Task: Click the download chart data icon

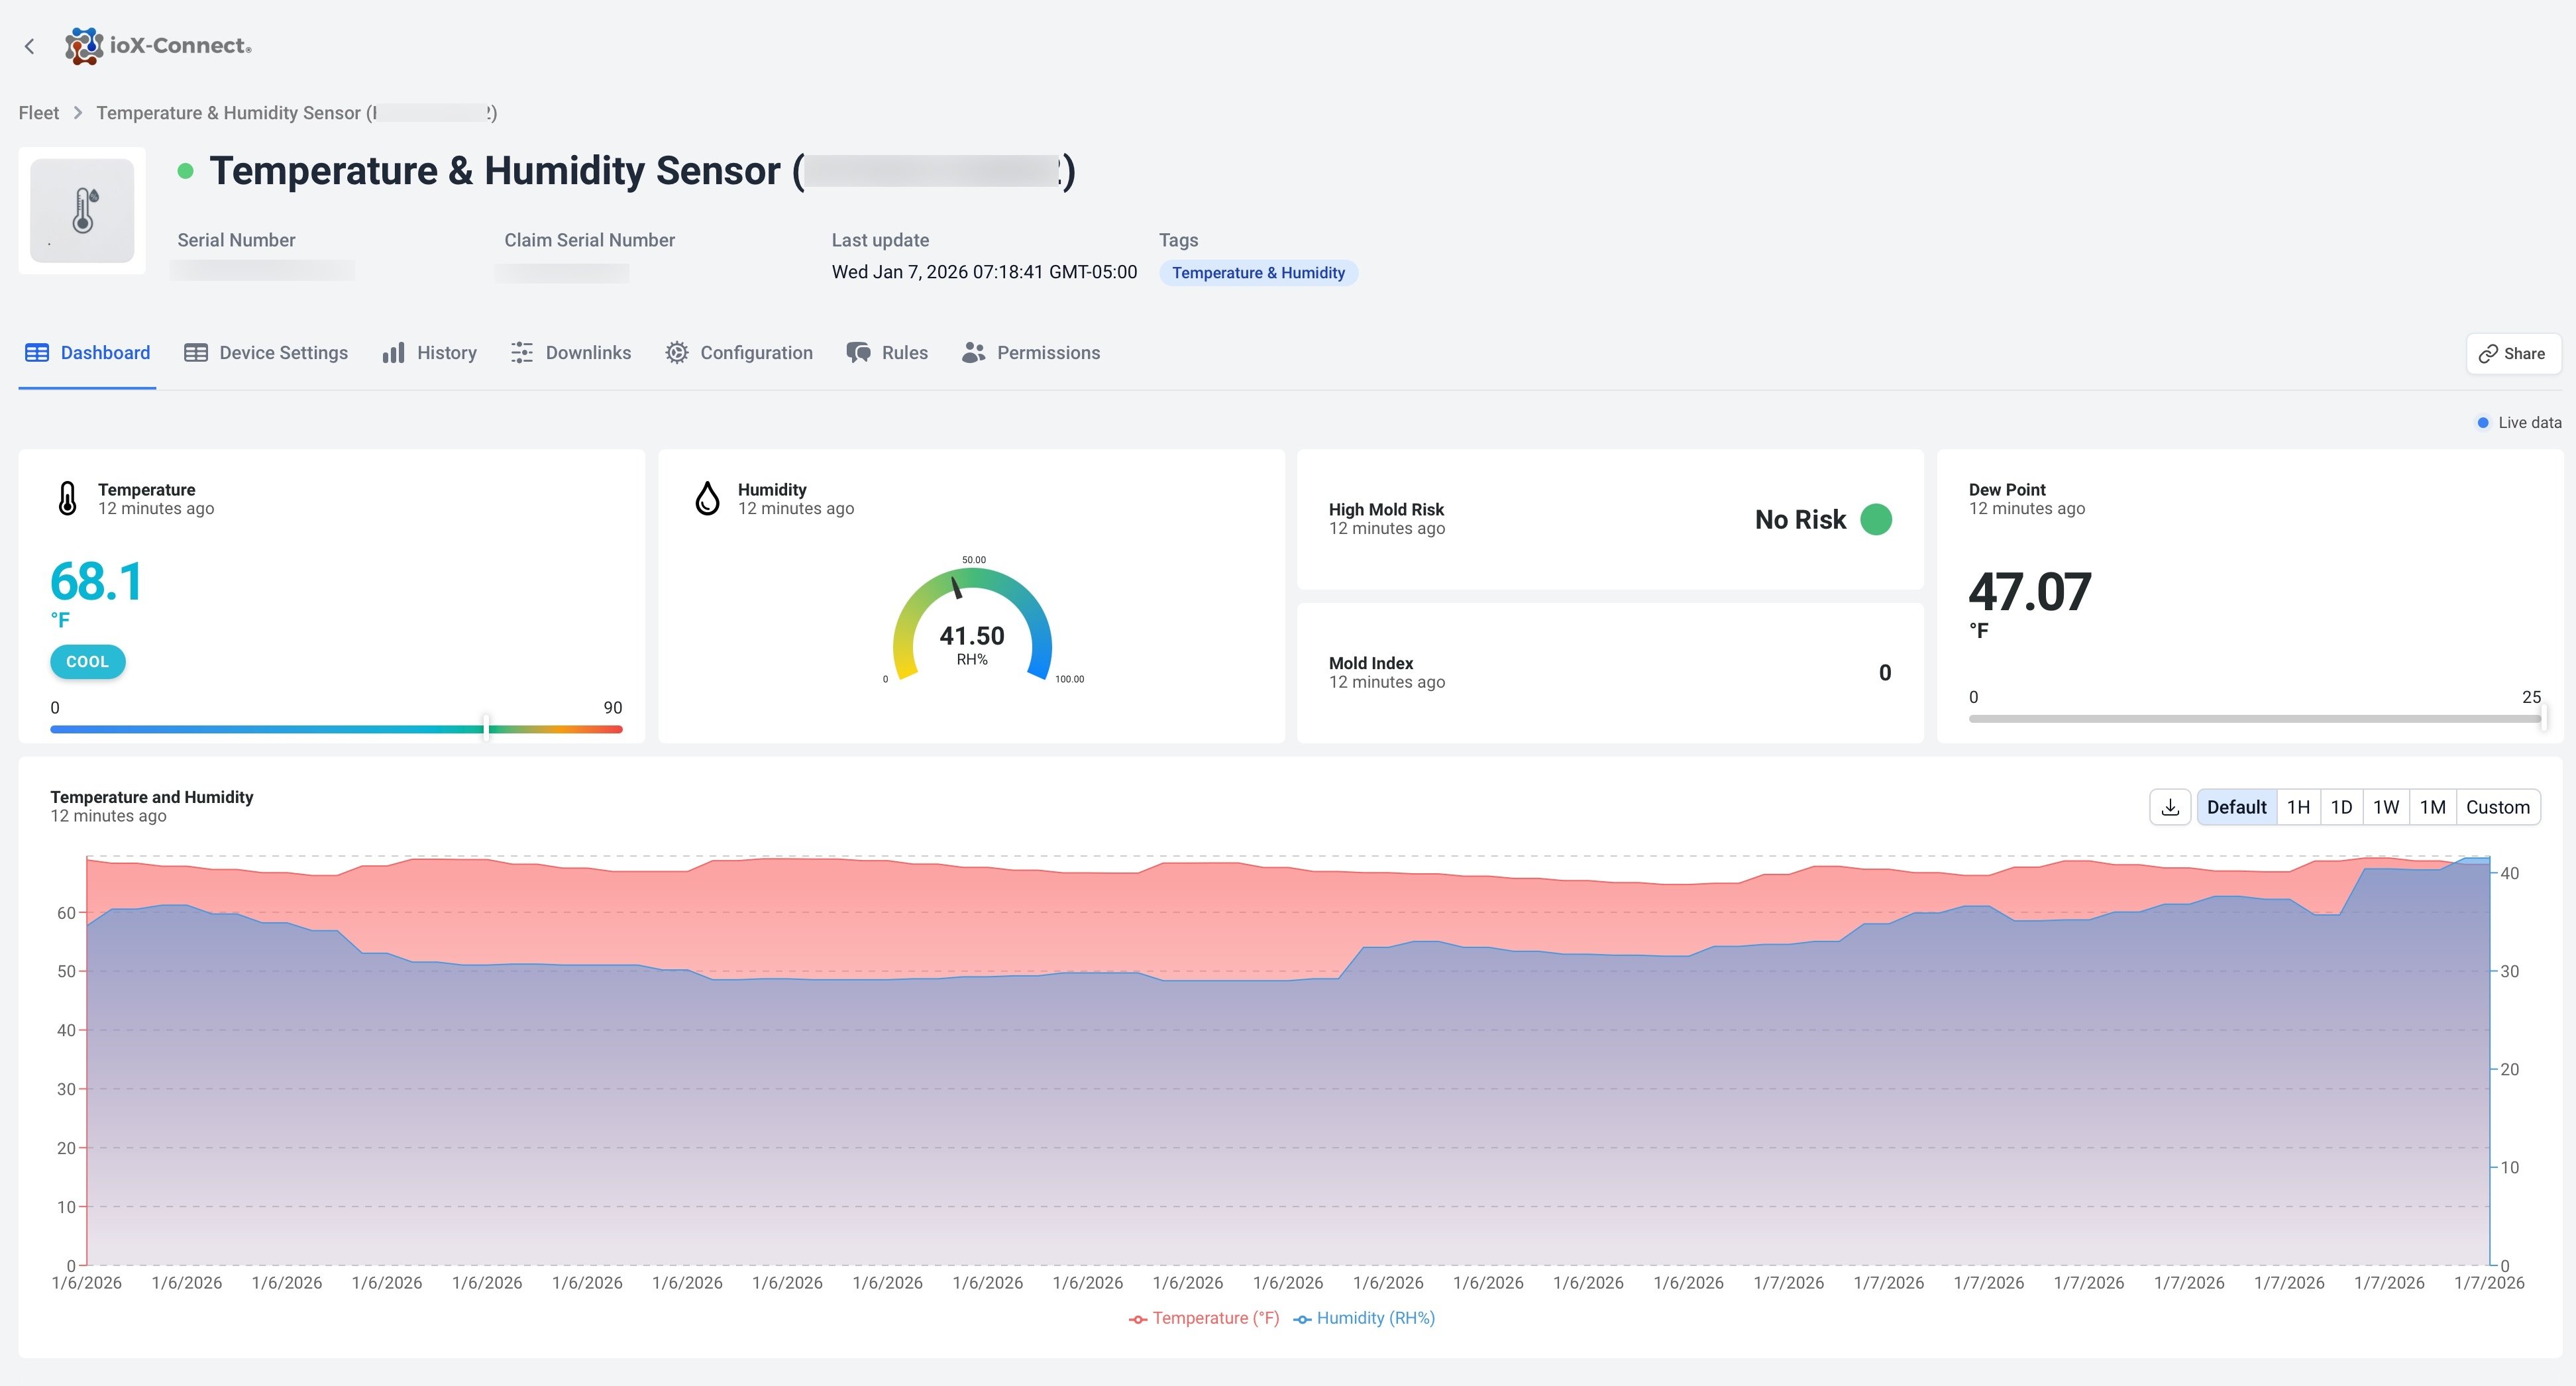Action: [x=2170, y=807]
